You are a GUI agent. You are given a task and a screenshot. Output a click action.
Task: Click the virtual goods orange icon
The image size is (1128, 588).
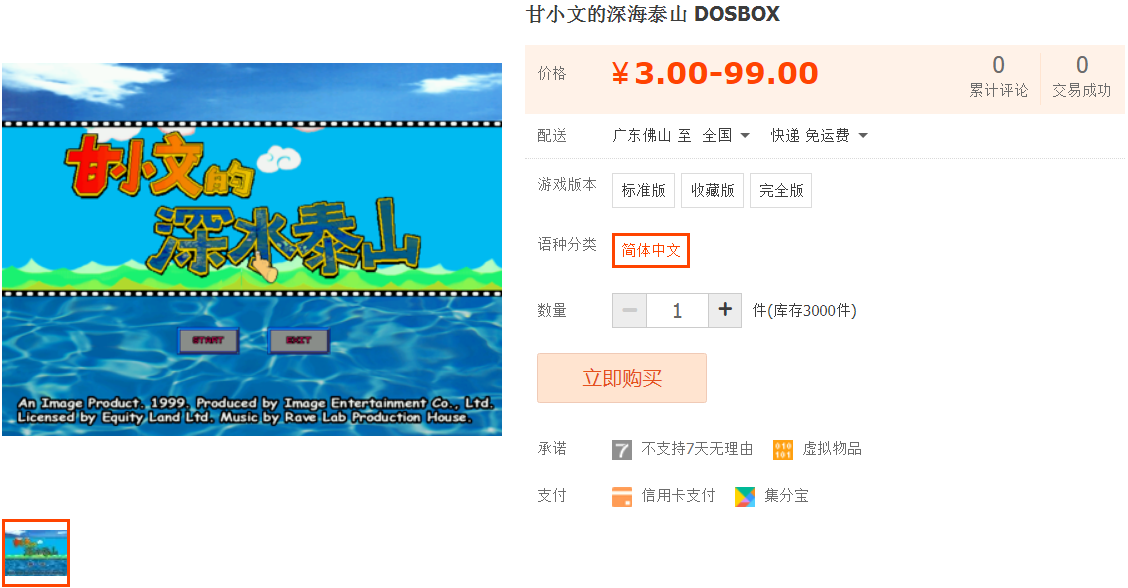tap(783, 450)
